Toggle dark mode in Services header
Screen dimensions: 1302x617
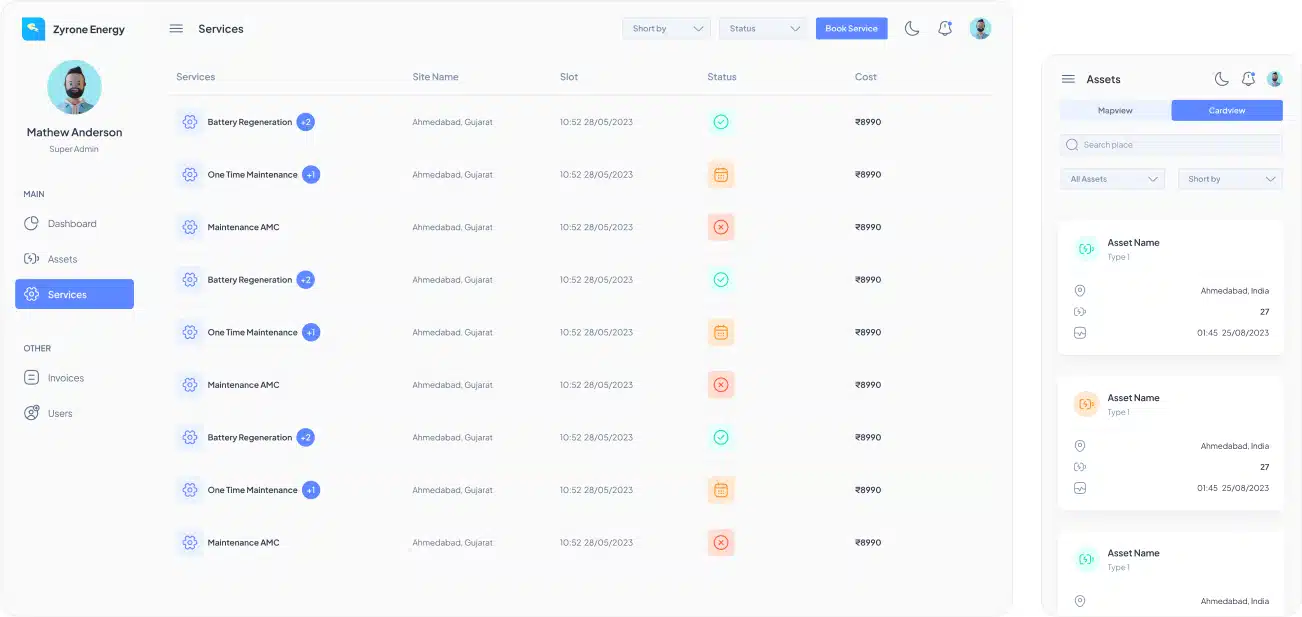912,29
